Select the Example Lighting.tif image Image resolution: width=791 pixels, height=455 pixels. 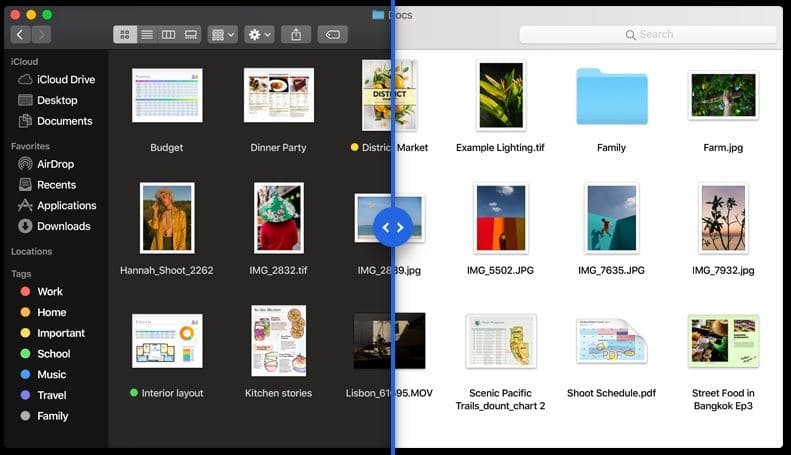click(500, 95)
